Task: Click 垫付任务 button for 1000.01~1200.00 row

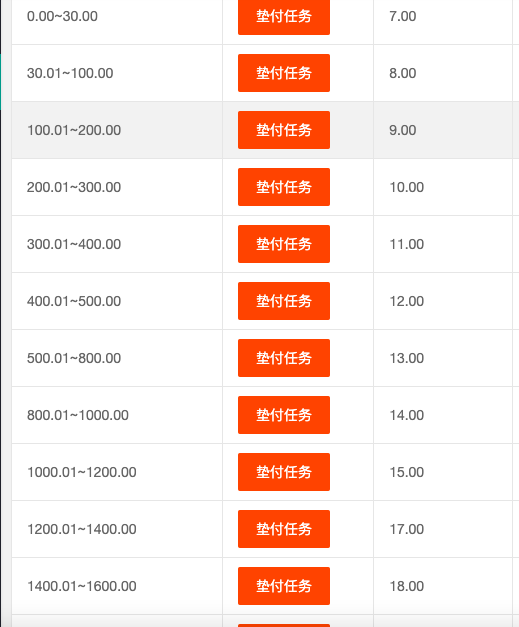Action: [x=284, y=472]
